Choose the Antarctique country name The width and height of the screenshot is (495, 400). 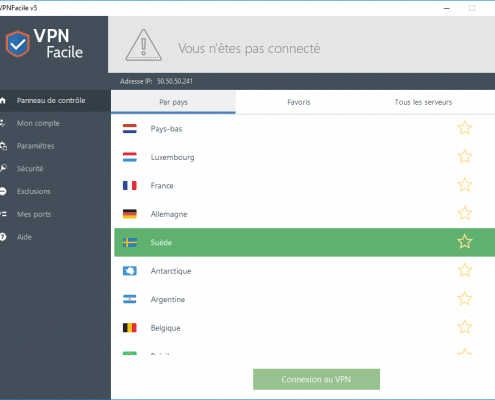171,271
